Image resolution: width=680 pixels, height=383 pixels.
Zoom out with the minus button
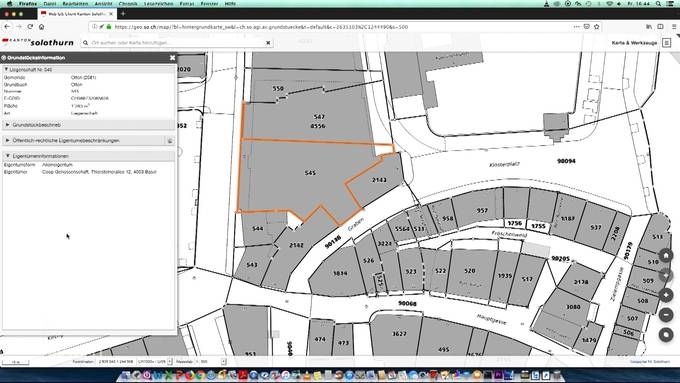(666, 314)
